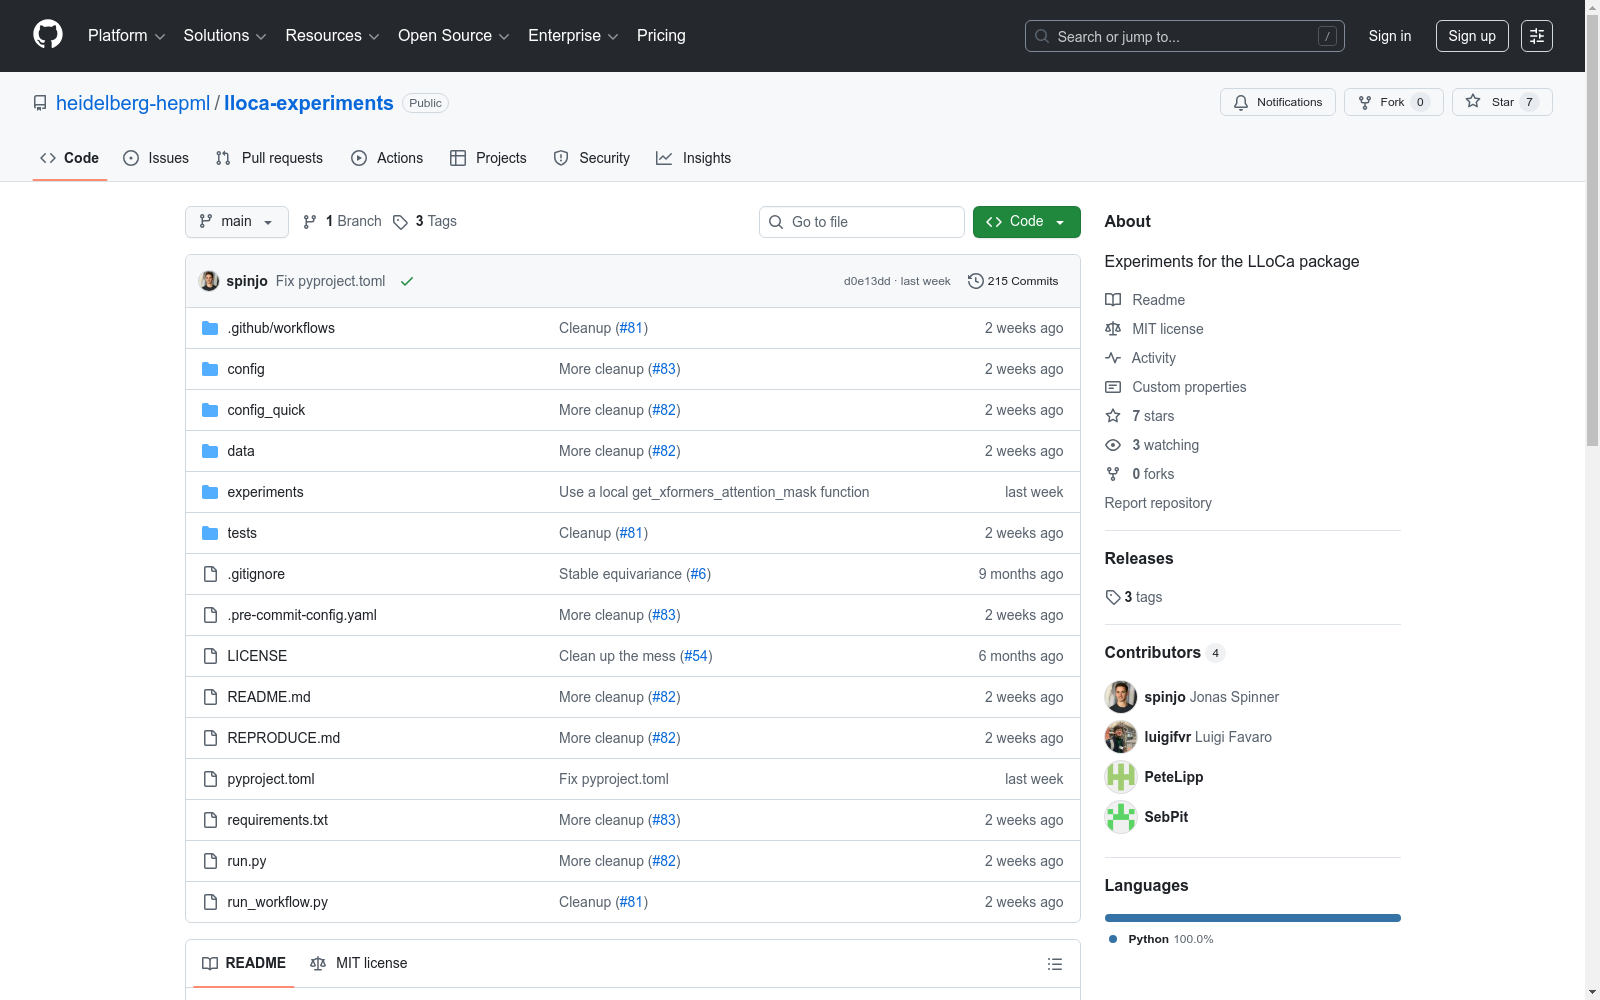Click the Report repository link
This screenshot has width=1600, height=1000.
1158,503
